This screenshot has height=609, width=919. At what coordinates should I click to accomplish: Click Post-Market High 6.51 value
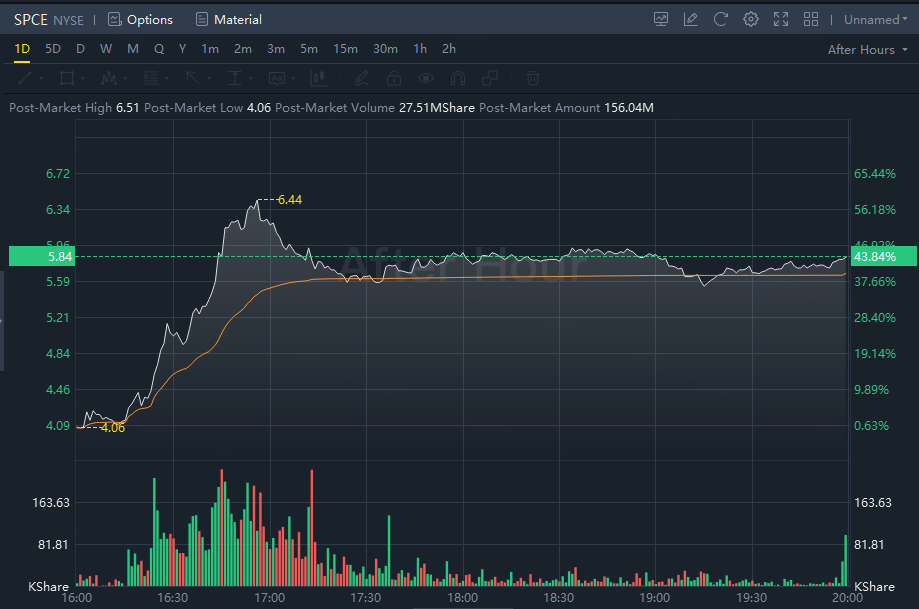coord(127,108)
